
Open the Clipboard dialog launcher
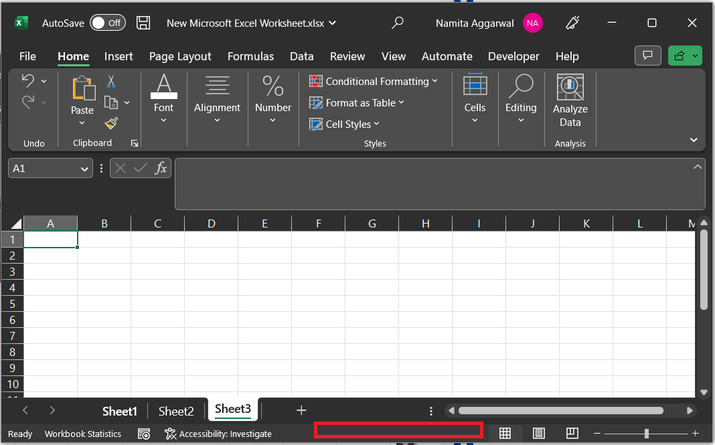134,143
